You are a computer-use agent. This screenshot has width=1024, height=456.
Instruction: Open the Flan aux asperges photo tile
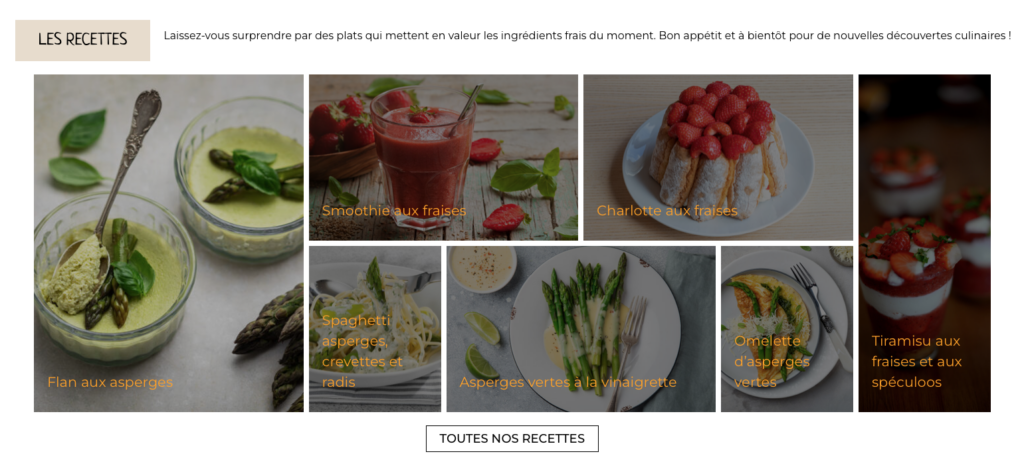pyautogui.click(x=168, y=243)
